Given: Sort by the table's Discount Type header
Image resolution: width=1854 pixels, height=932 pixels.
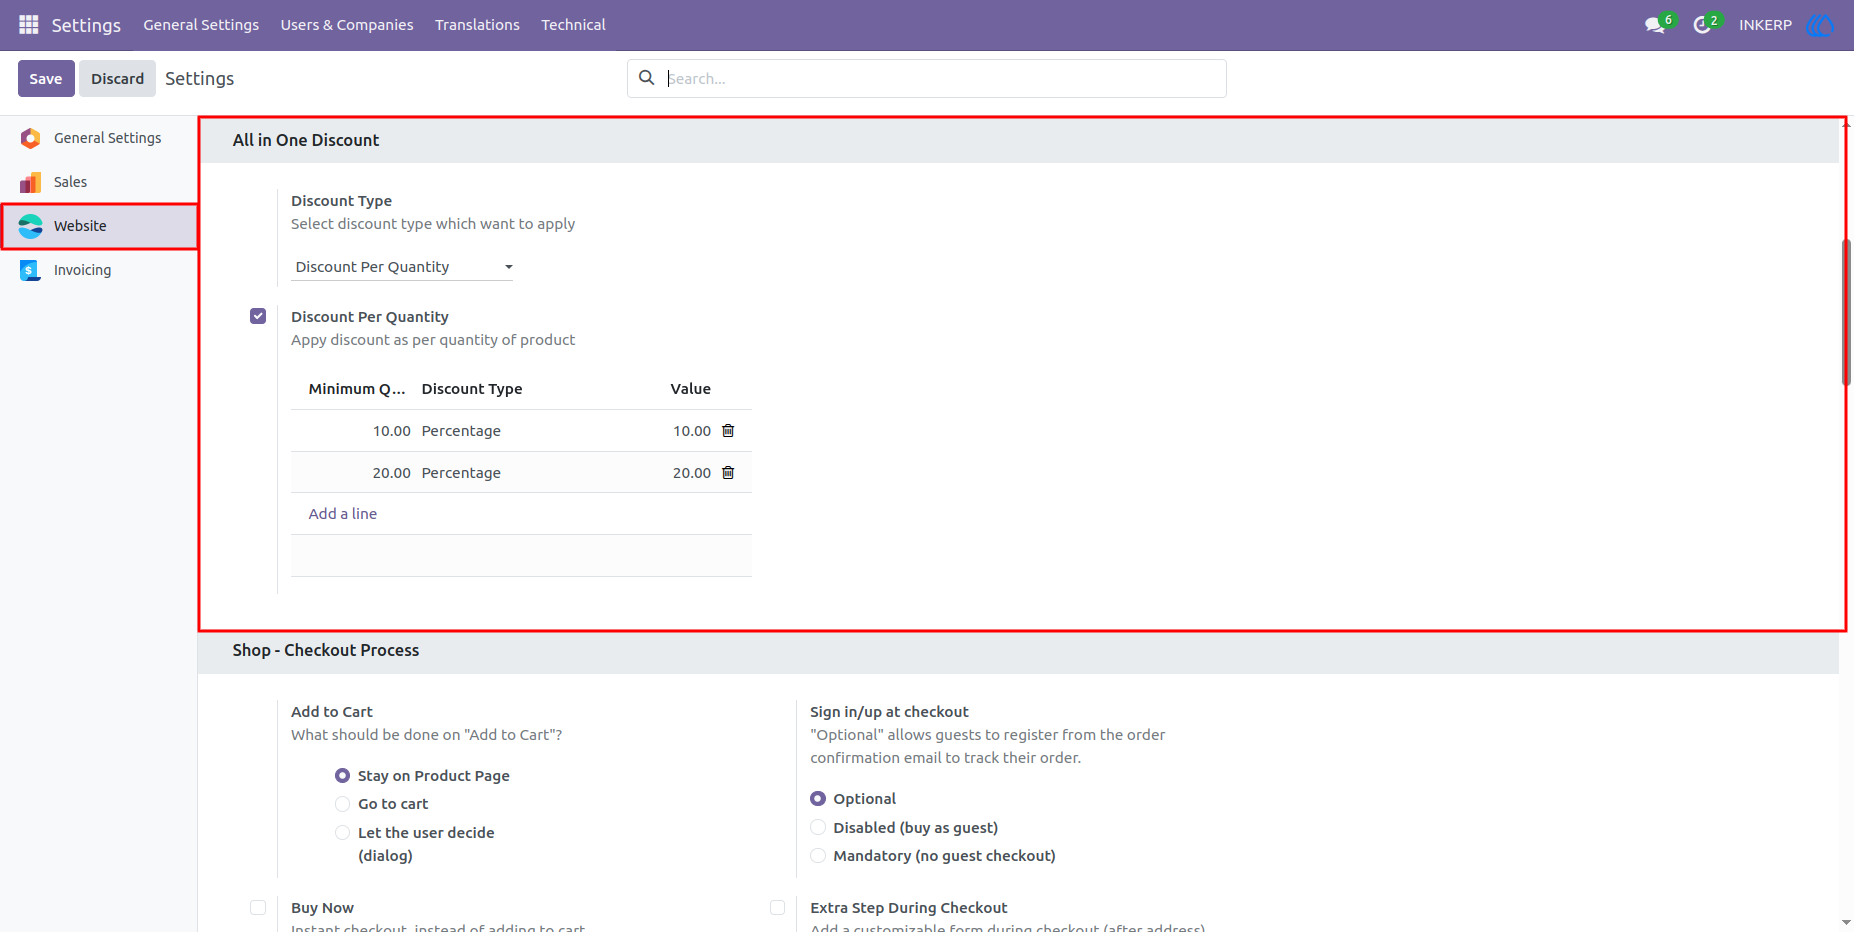Looking at the screenshot, I should click(x=472, y=389).
